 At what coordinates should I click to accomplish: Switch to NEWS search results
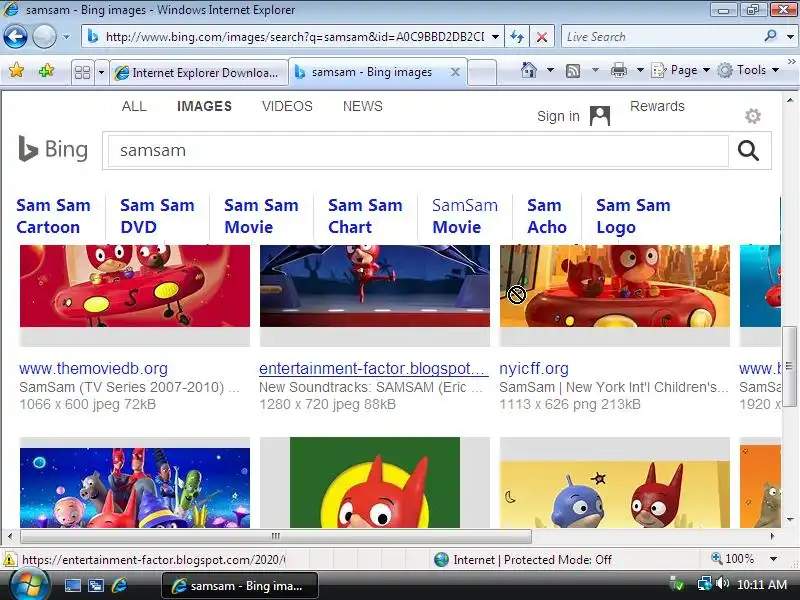(362, 106)
